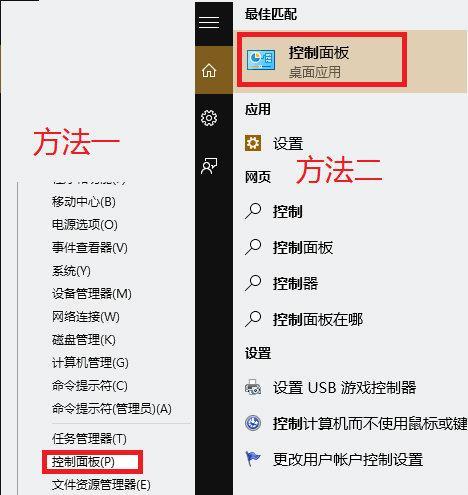Click the 设置 USB 游戏控制器 icon
Viewport: 468px width, 495px height.
(x=253, y=387)
